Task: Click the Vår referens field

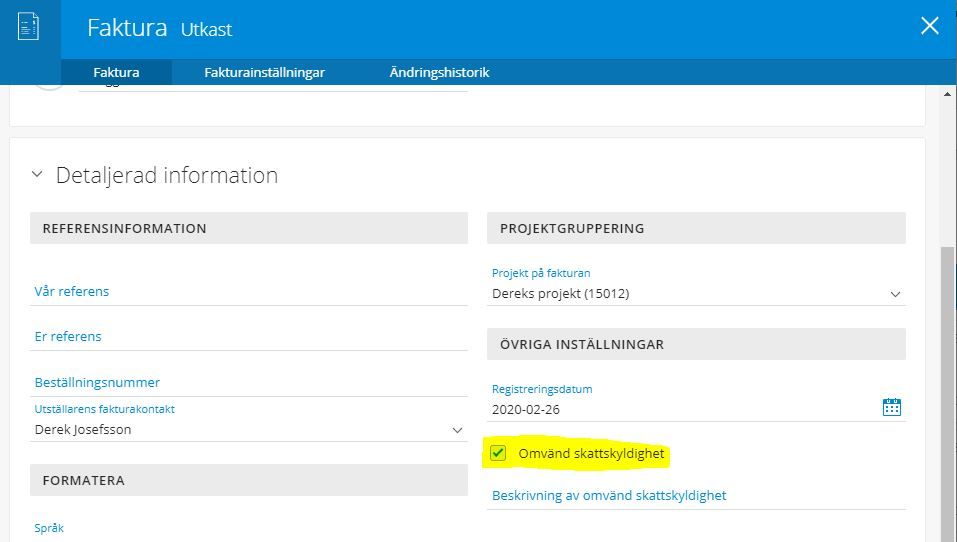Action: (x=248, y=292)
